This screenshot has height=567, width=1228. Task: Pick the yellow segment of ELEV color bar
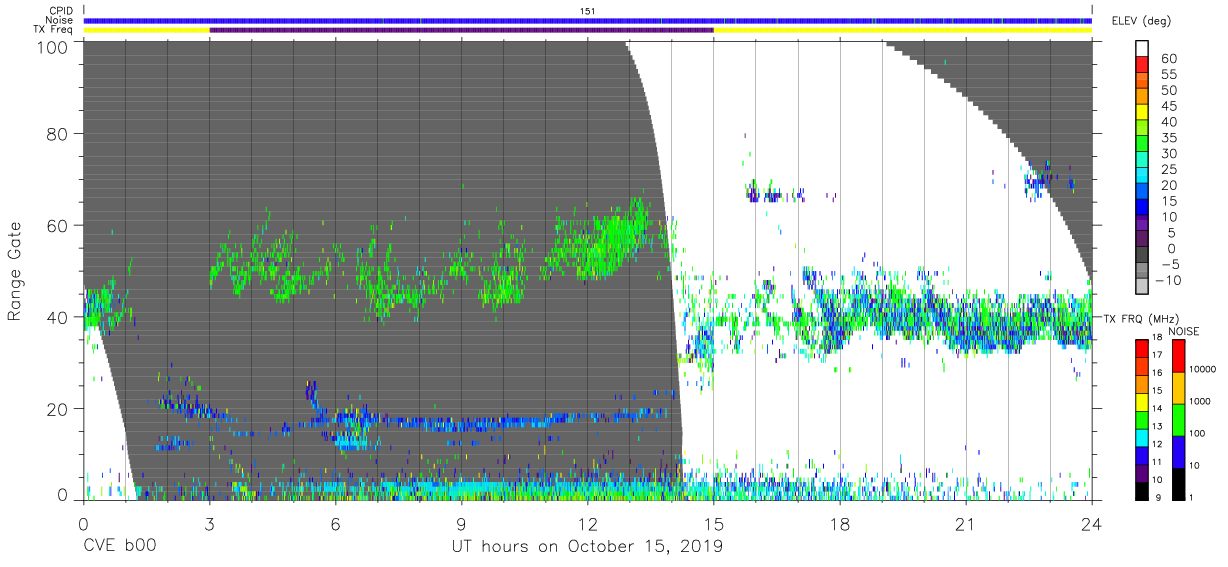[x=1143, y=114]
